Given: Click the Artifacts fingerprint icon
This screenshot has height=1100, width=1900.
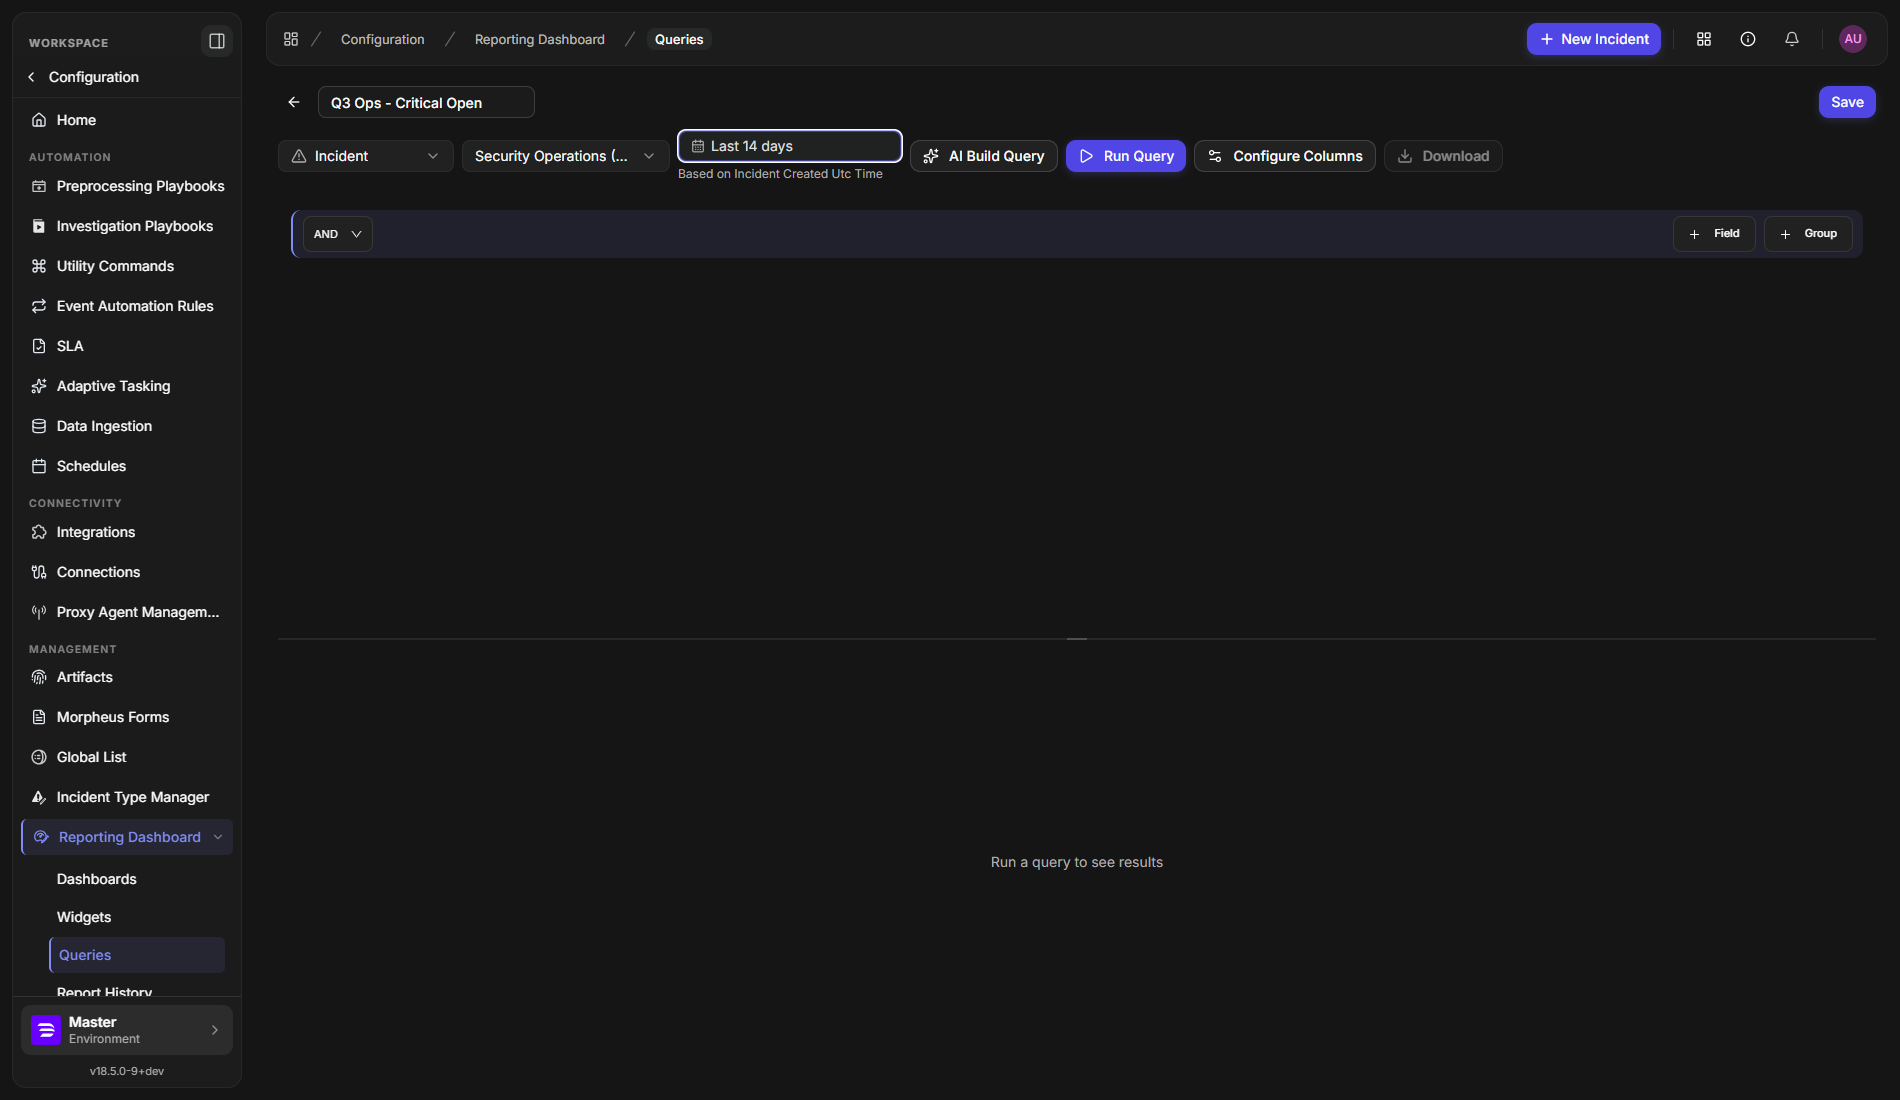Looking at the screenshot, I should tap(39, 677).
